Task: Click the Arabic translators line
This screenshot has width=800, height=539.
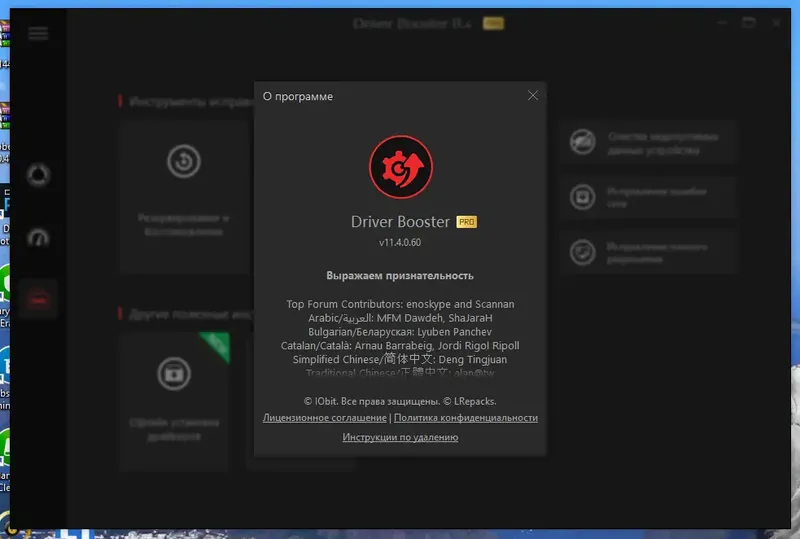Action: point(400,318)
